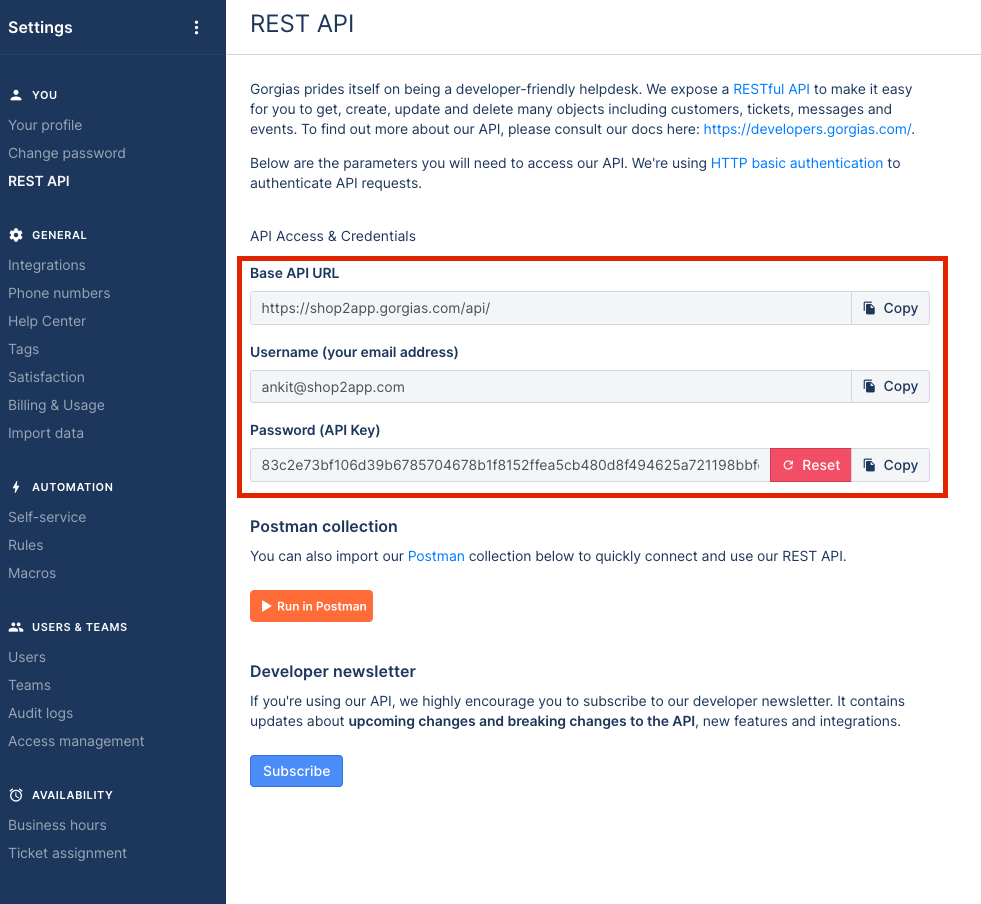981x904 pixels.
Task: Copy the Password API Key
Action: pyautogui.click(x=890, y=465)
